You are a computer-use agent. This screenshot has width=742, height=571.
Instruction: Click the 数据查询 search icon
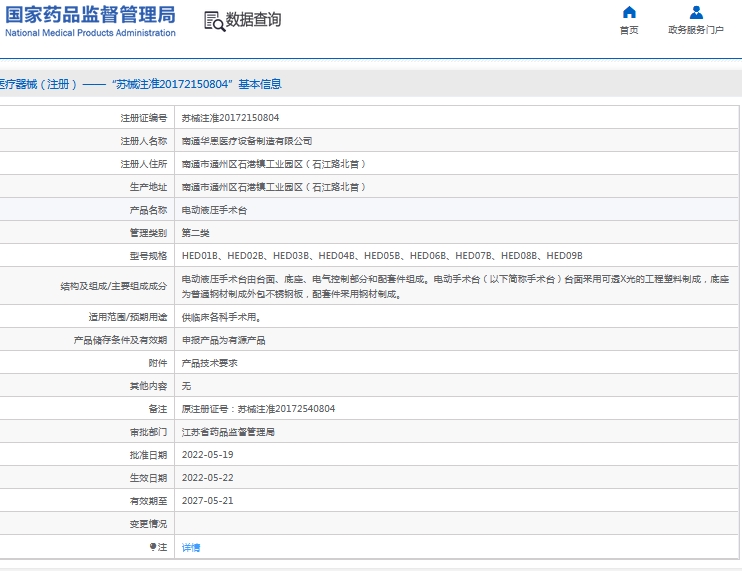click(x=214, y=21)
